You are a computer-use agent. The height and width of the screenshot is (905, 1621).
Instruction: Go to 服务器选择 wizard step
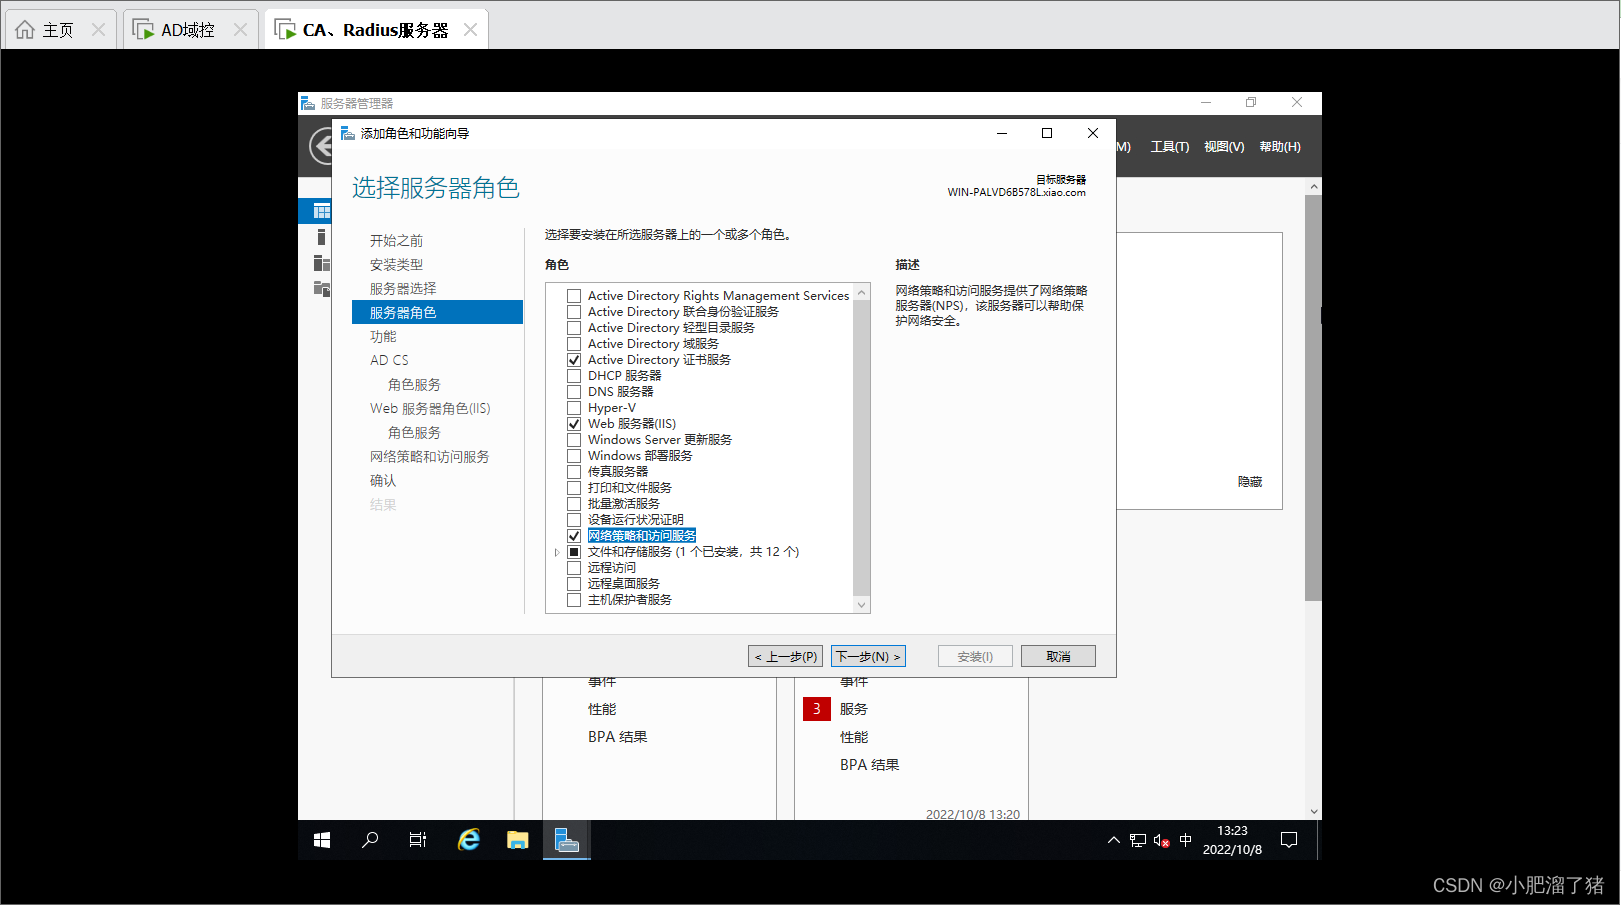coord(403,289)
